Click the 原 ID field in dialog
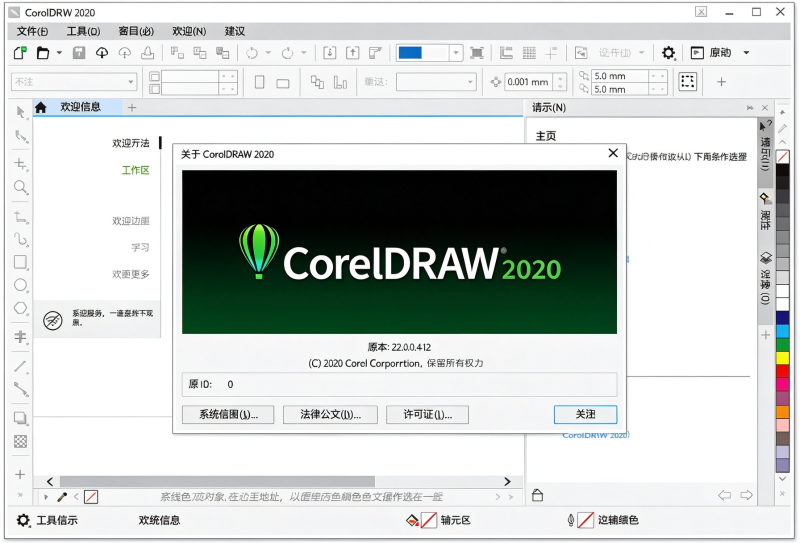 pyautogui.click(x=399, y=384)
